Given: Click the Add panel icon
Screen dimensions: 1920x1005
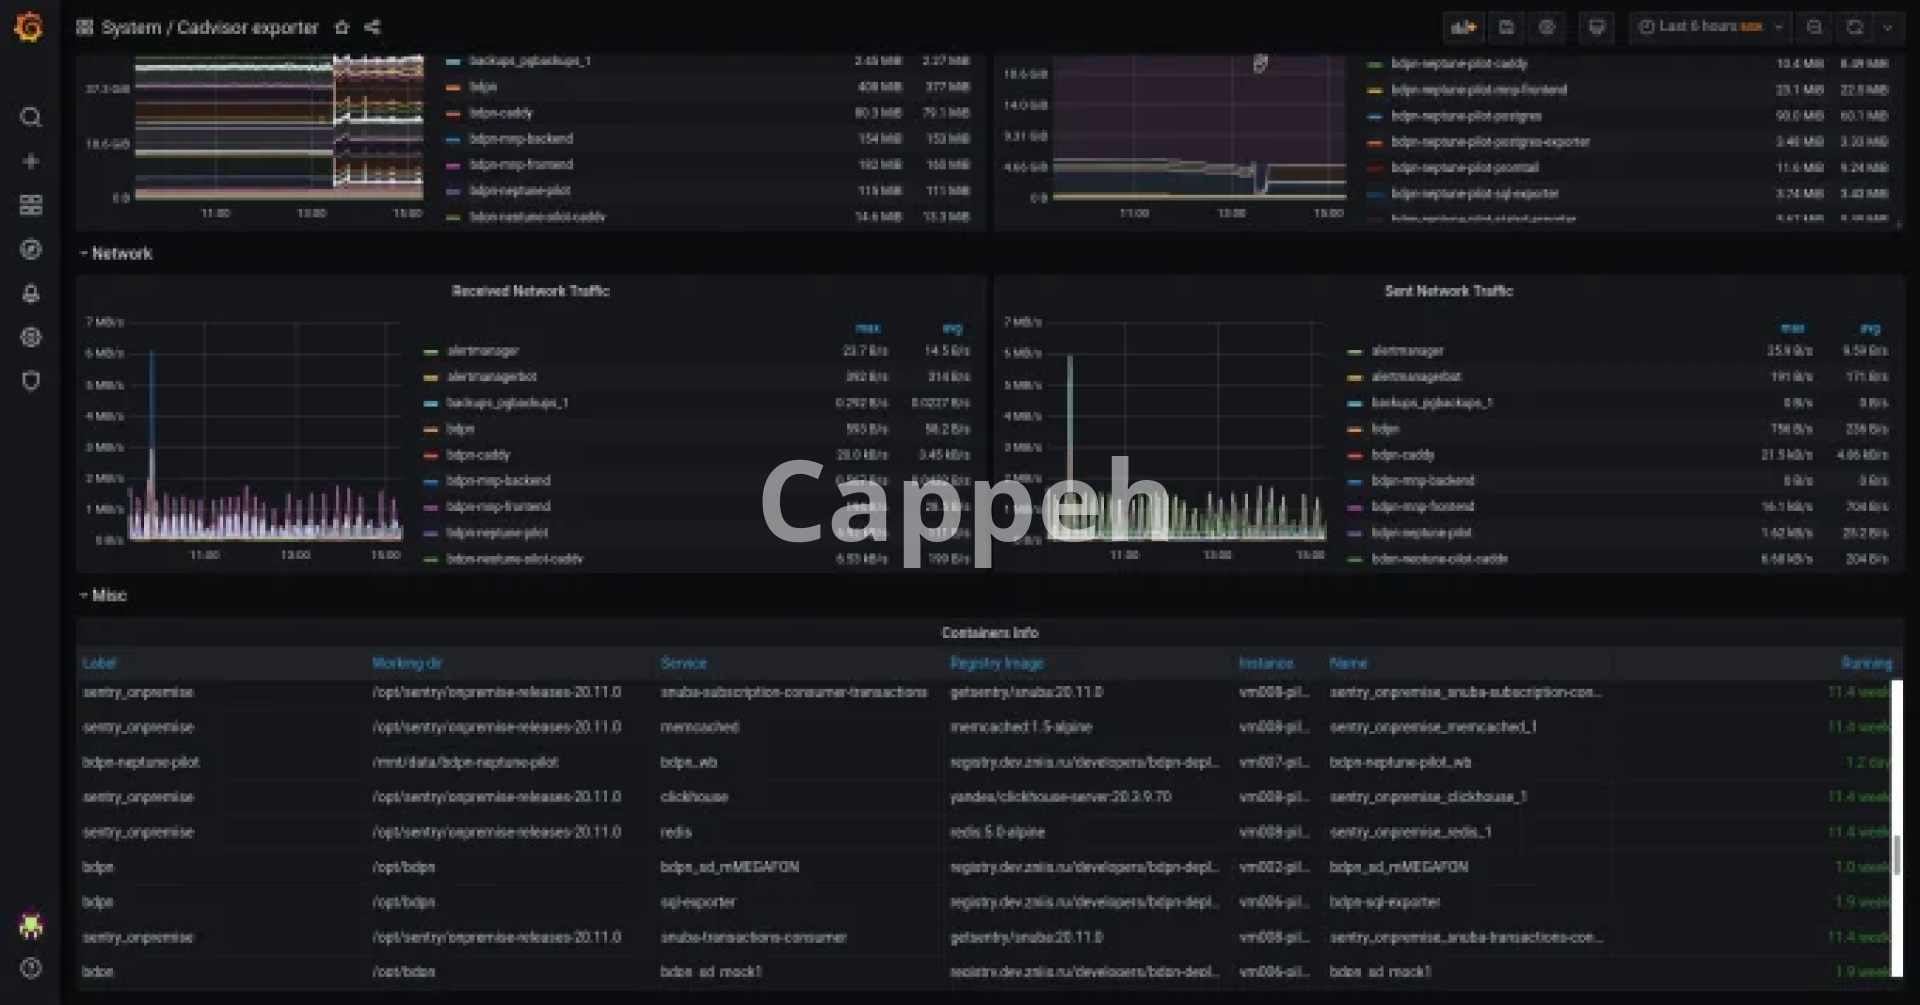Looking at the screenshot, I should point(1463,27).
